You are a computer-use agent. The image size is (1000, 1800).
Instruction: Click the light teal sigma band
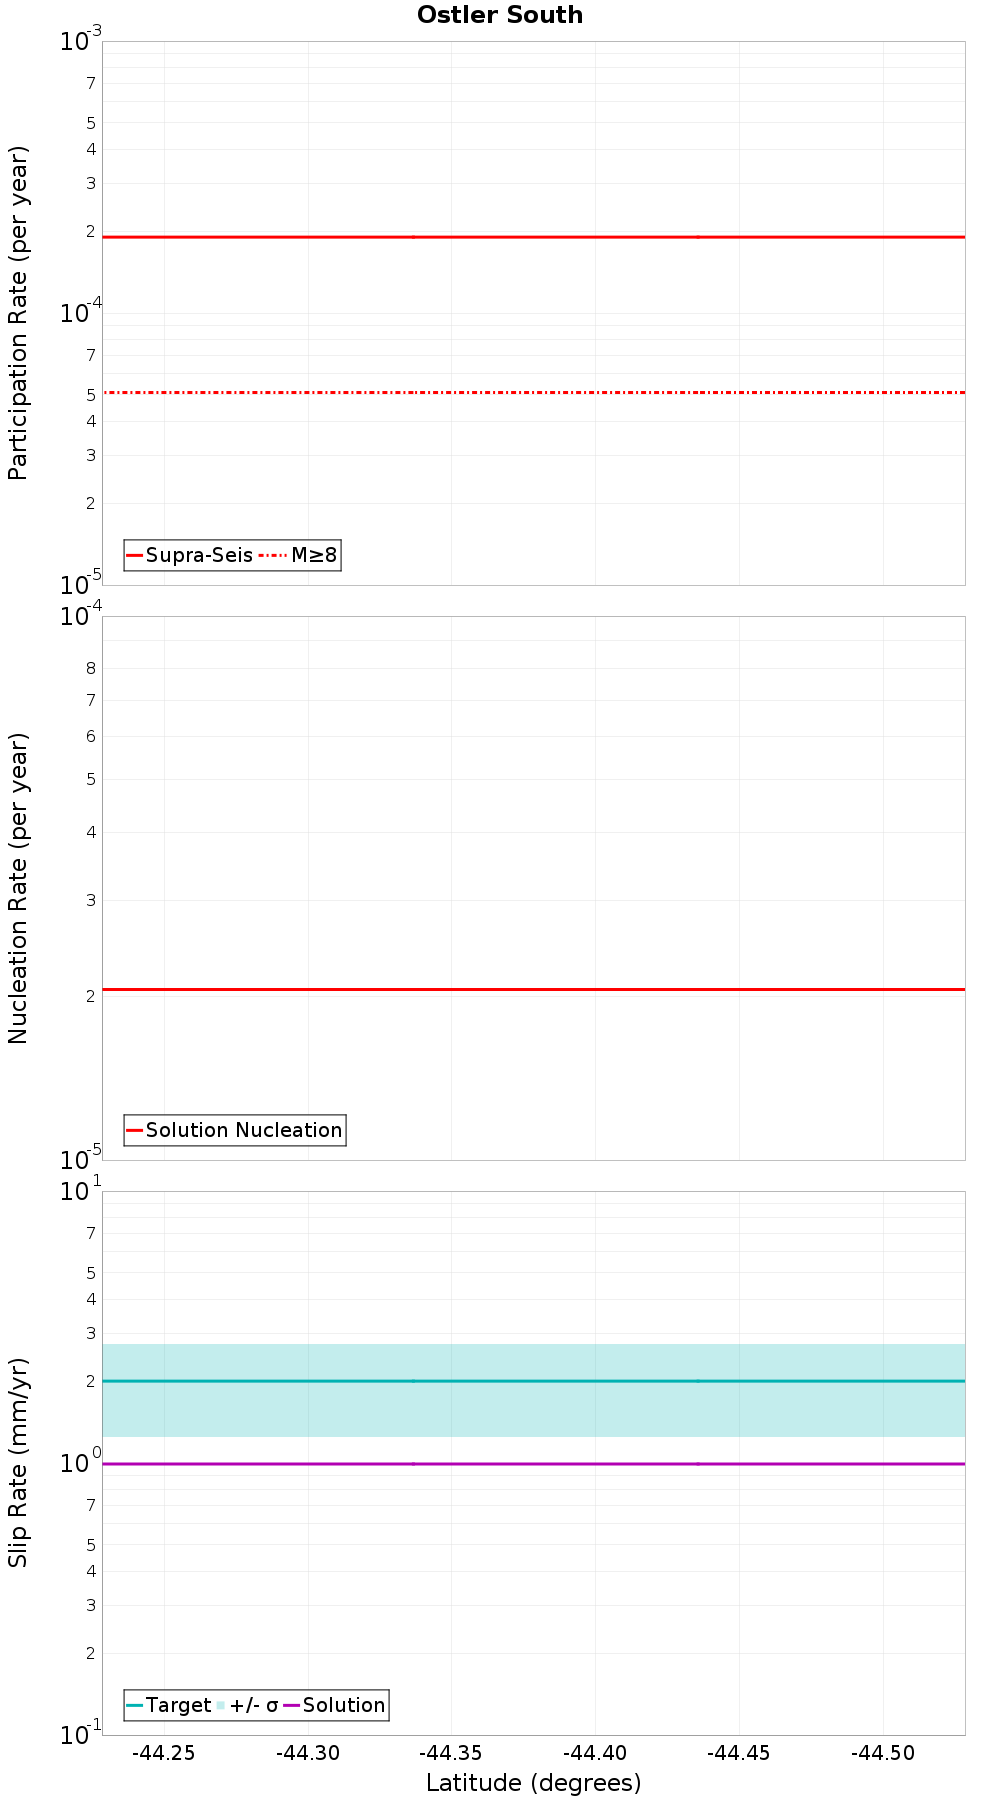point(534,1410)
